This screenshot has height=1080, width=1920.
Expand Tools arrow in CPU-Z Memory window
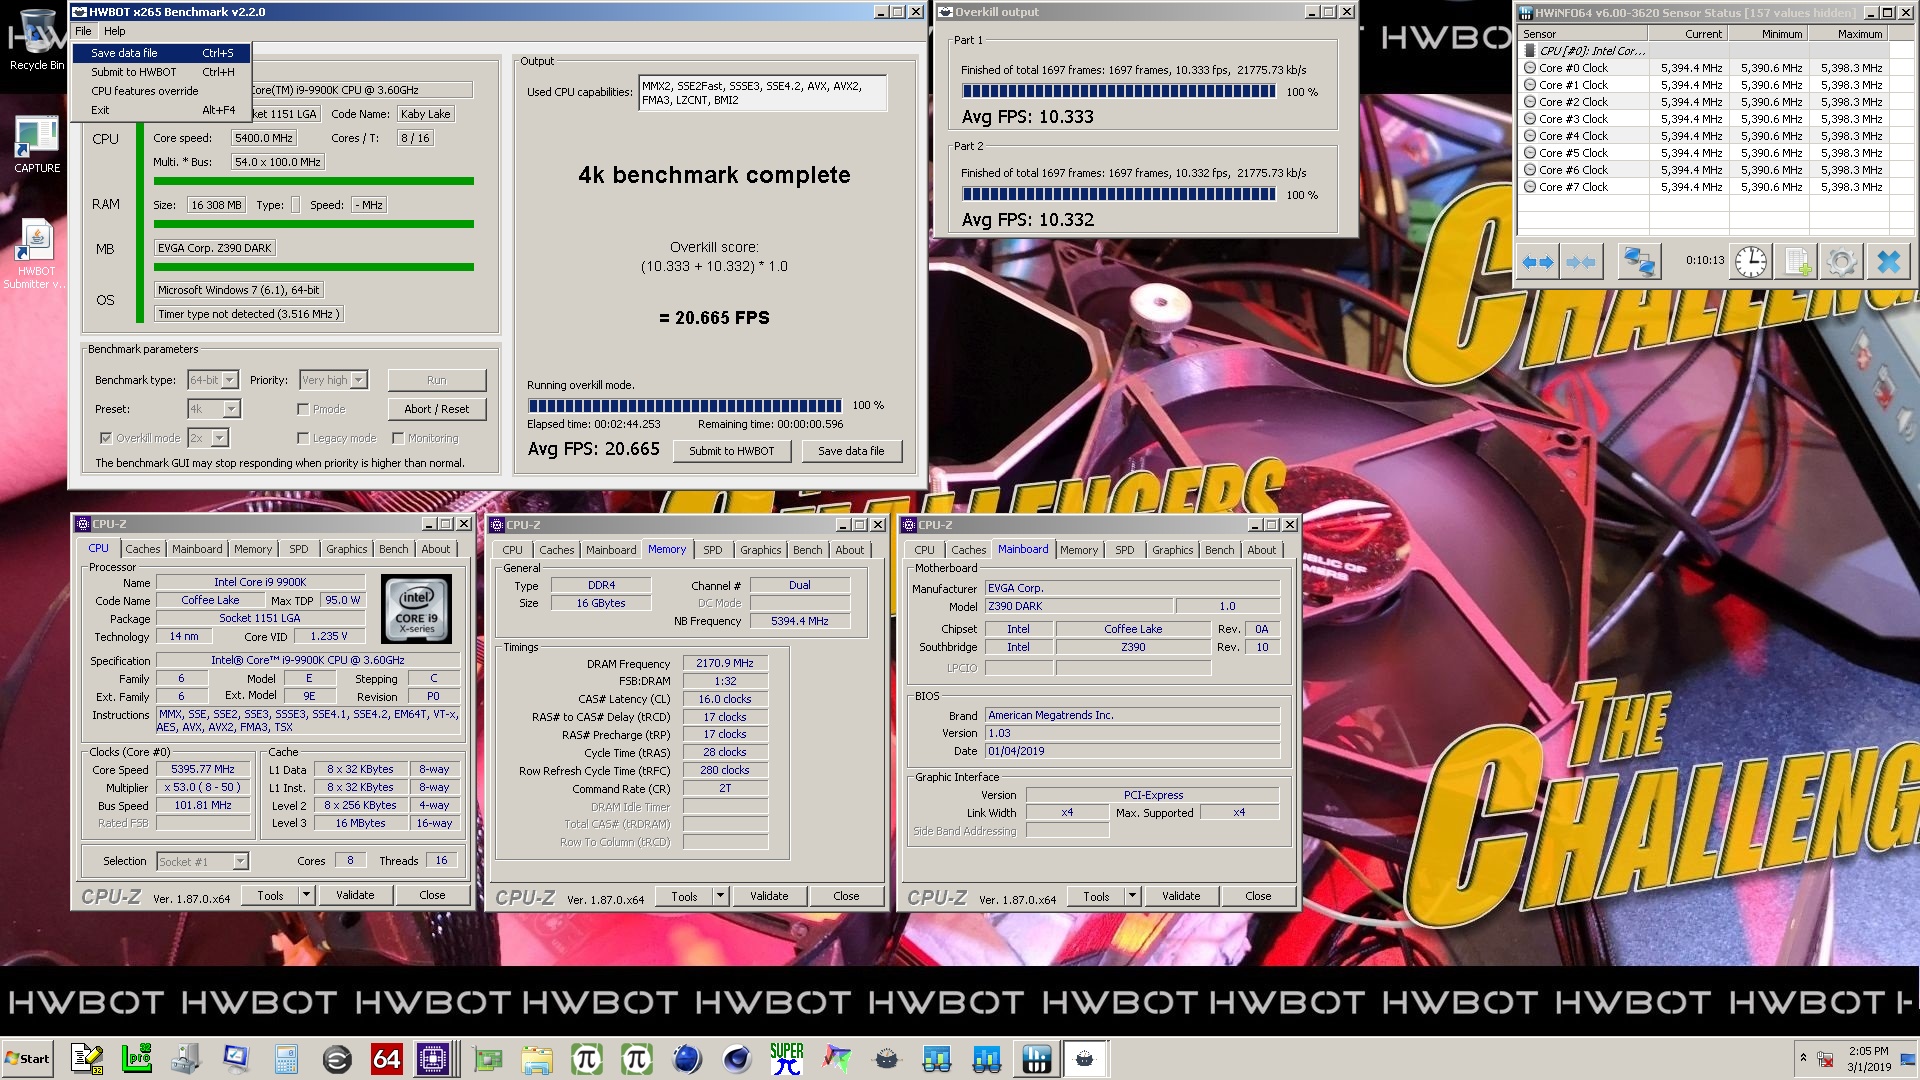[720, 896]
